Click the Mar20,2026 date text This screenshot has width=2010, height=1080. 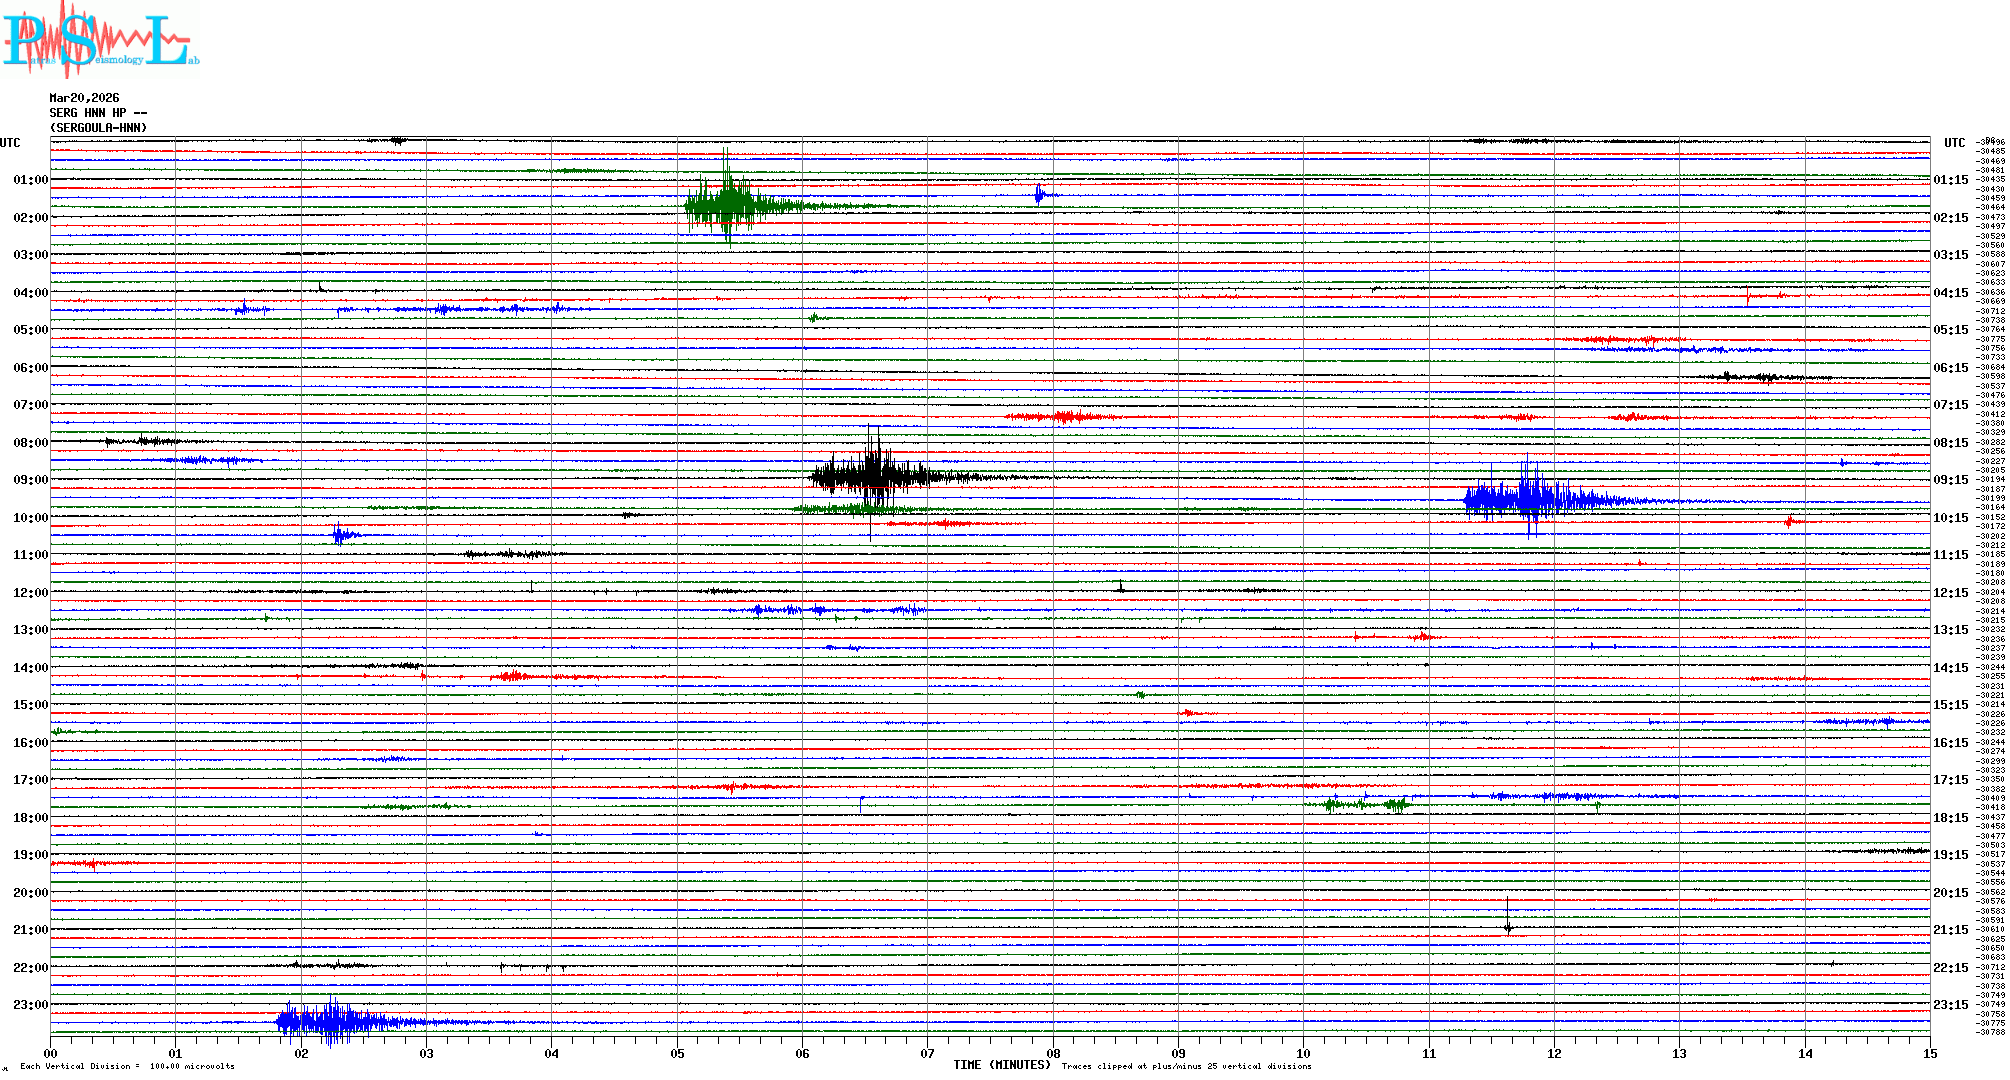pos(84,98)
